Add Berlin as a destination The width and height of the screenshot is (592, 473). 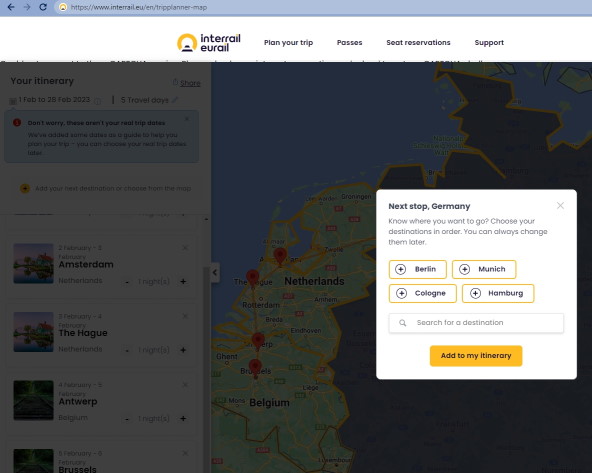coord(418,269)
